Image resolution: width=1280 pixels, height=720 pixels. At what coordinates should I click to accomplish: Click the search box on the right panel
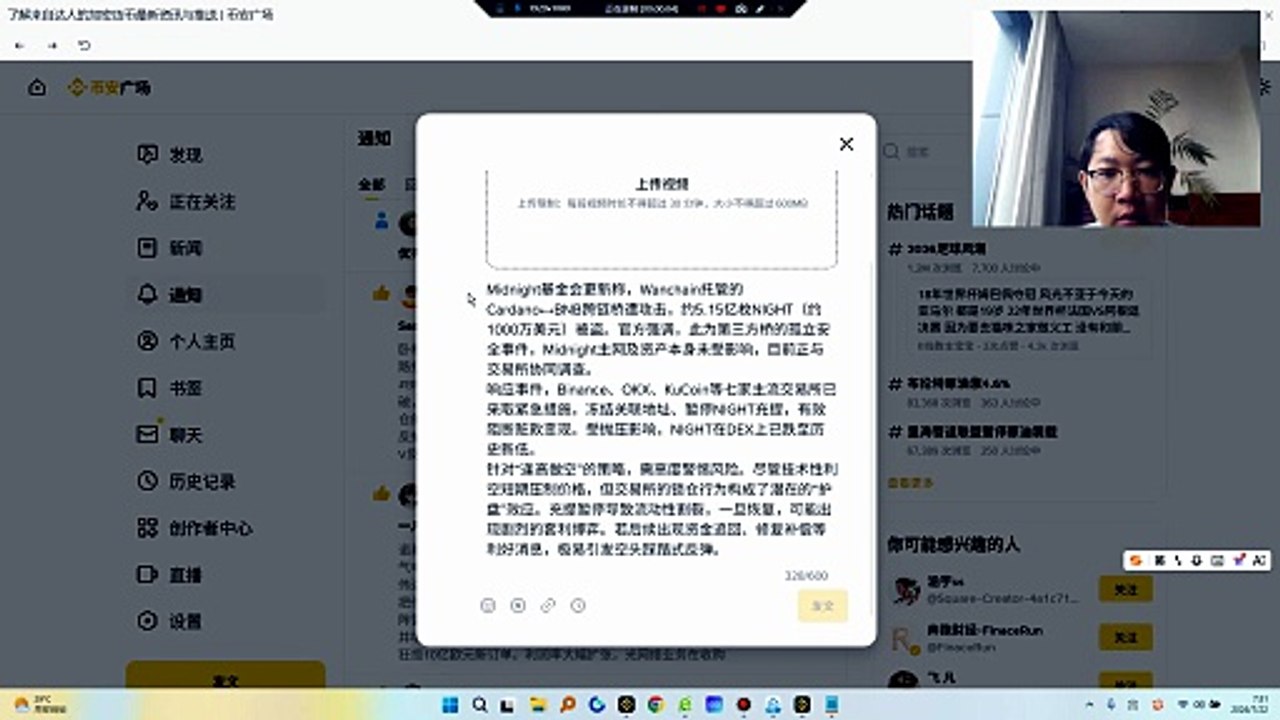coord(925,152)
